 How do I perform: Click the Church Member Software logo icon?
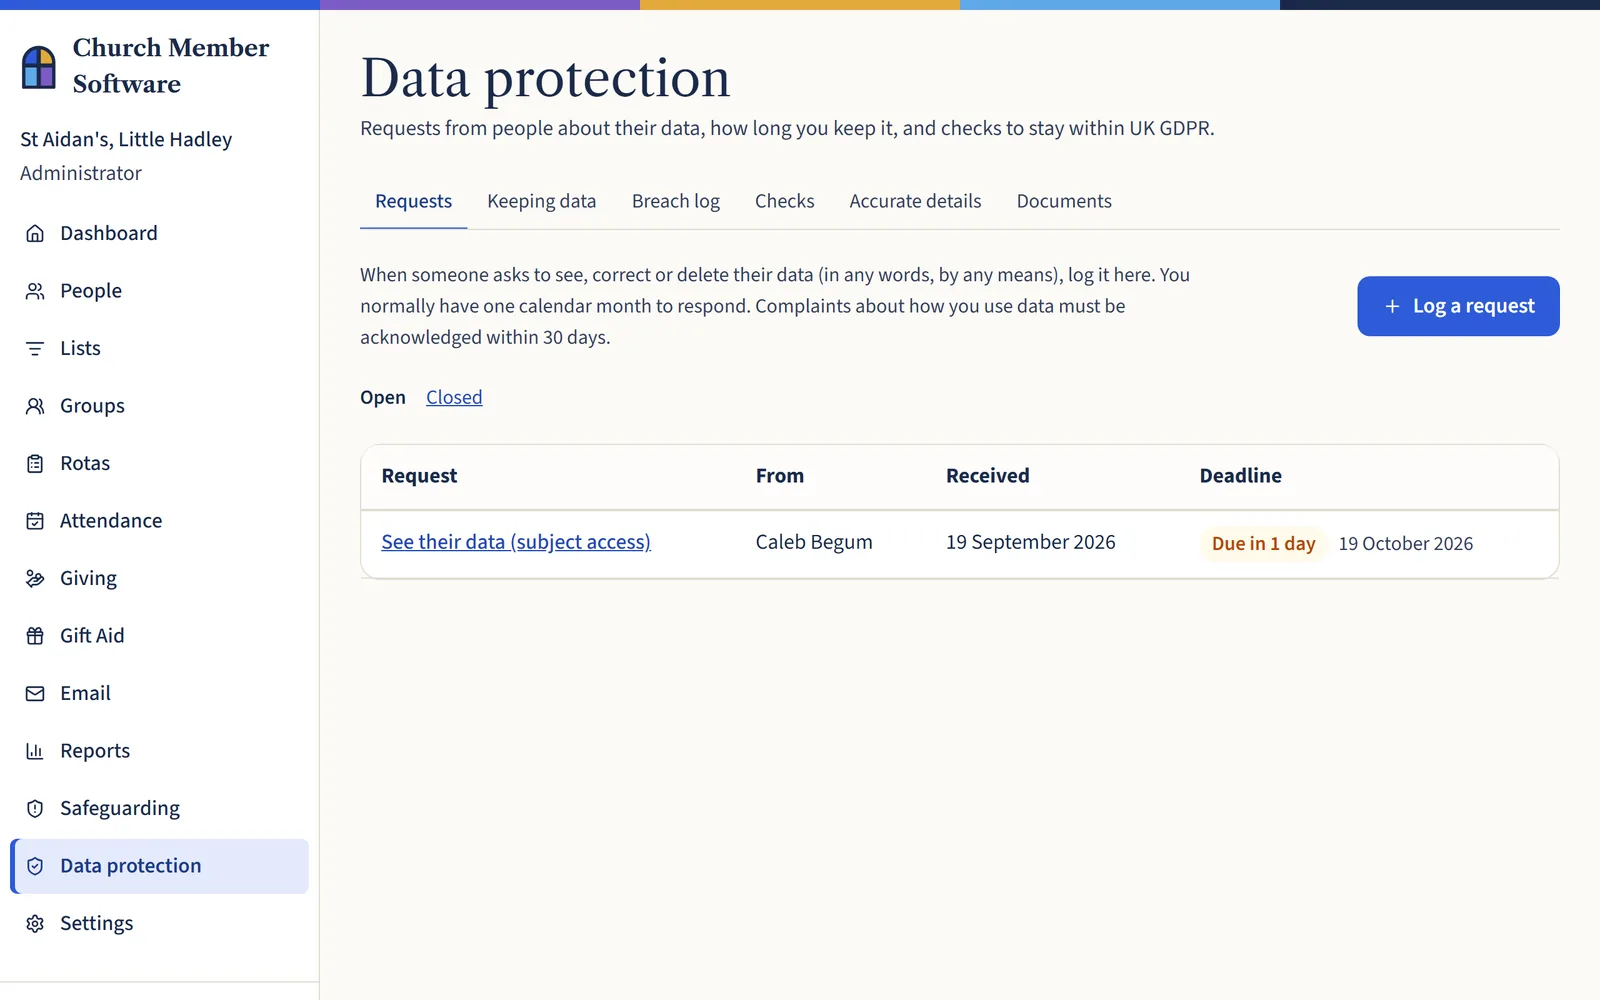pos(39,67)
